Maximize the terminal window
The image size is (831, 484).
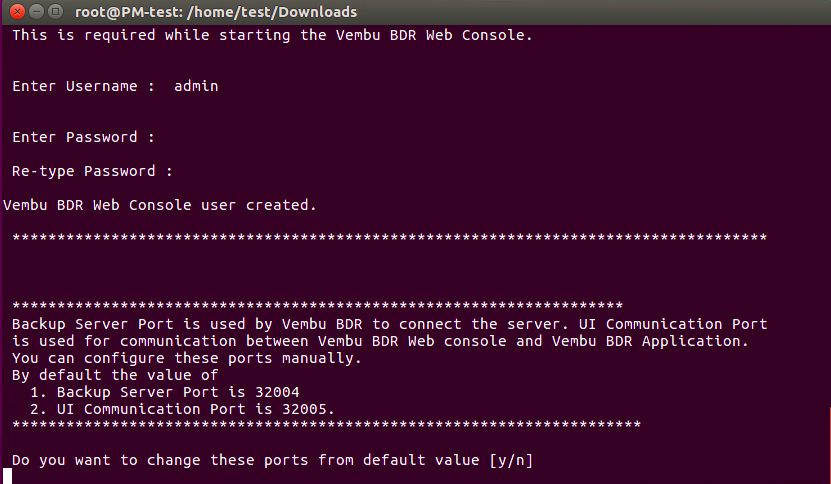tap(55, 11)
